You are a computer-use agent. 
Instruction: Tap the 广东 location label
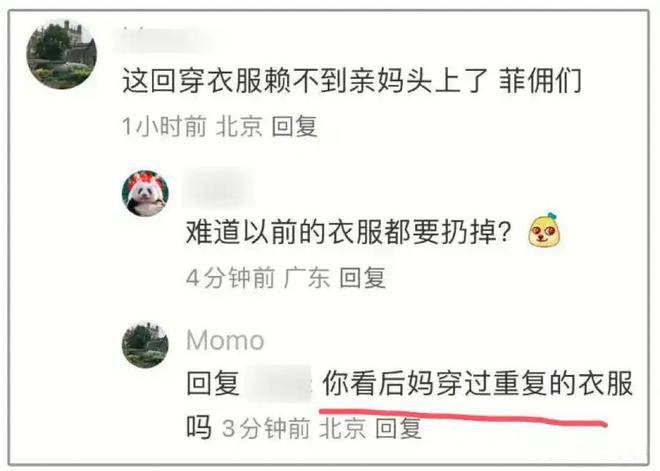[307, 278]
